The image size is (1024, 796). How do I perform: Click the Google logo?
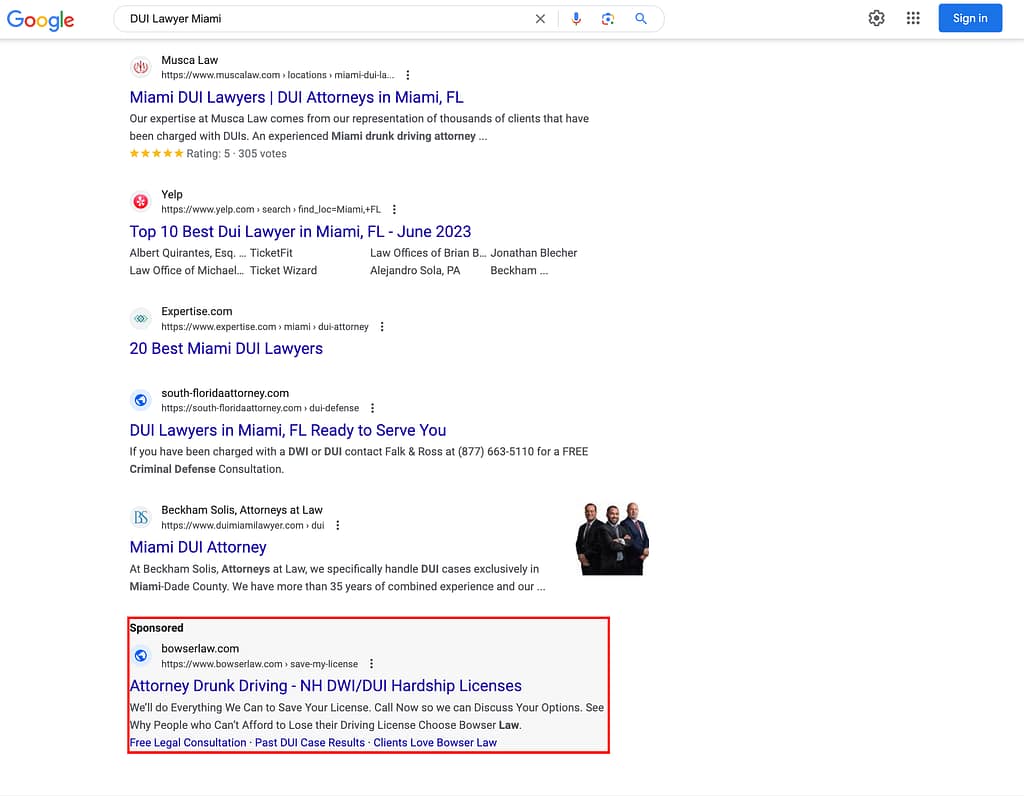[x=40, y=20]
